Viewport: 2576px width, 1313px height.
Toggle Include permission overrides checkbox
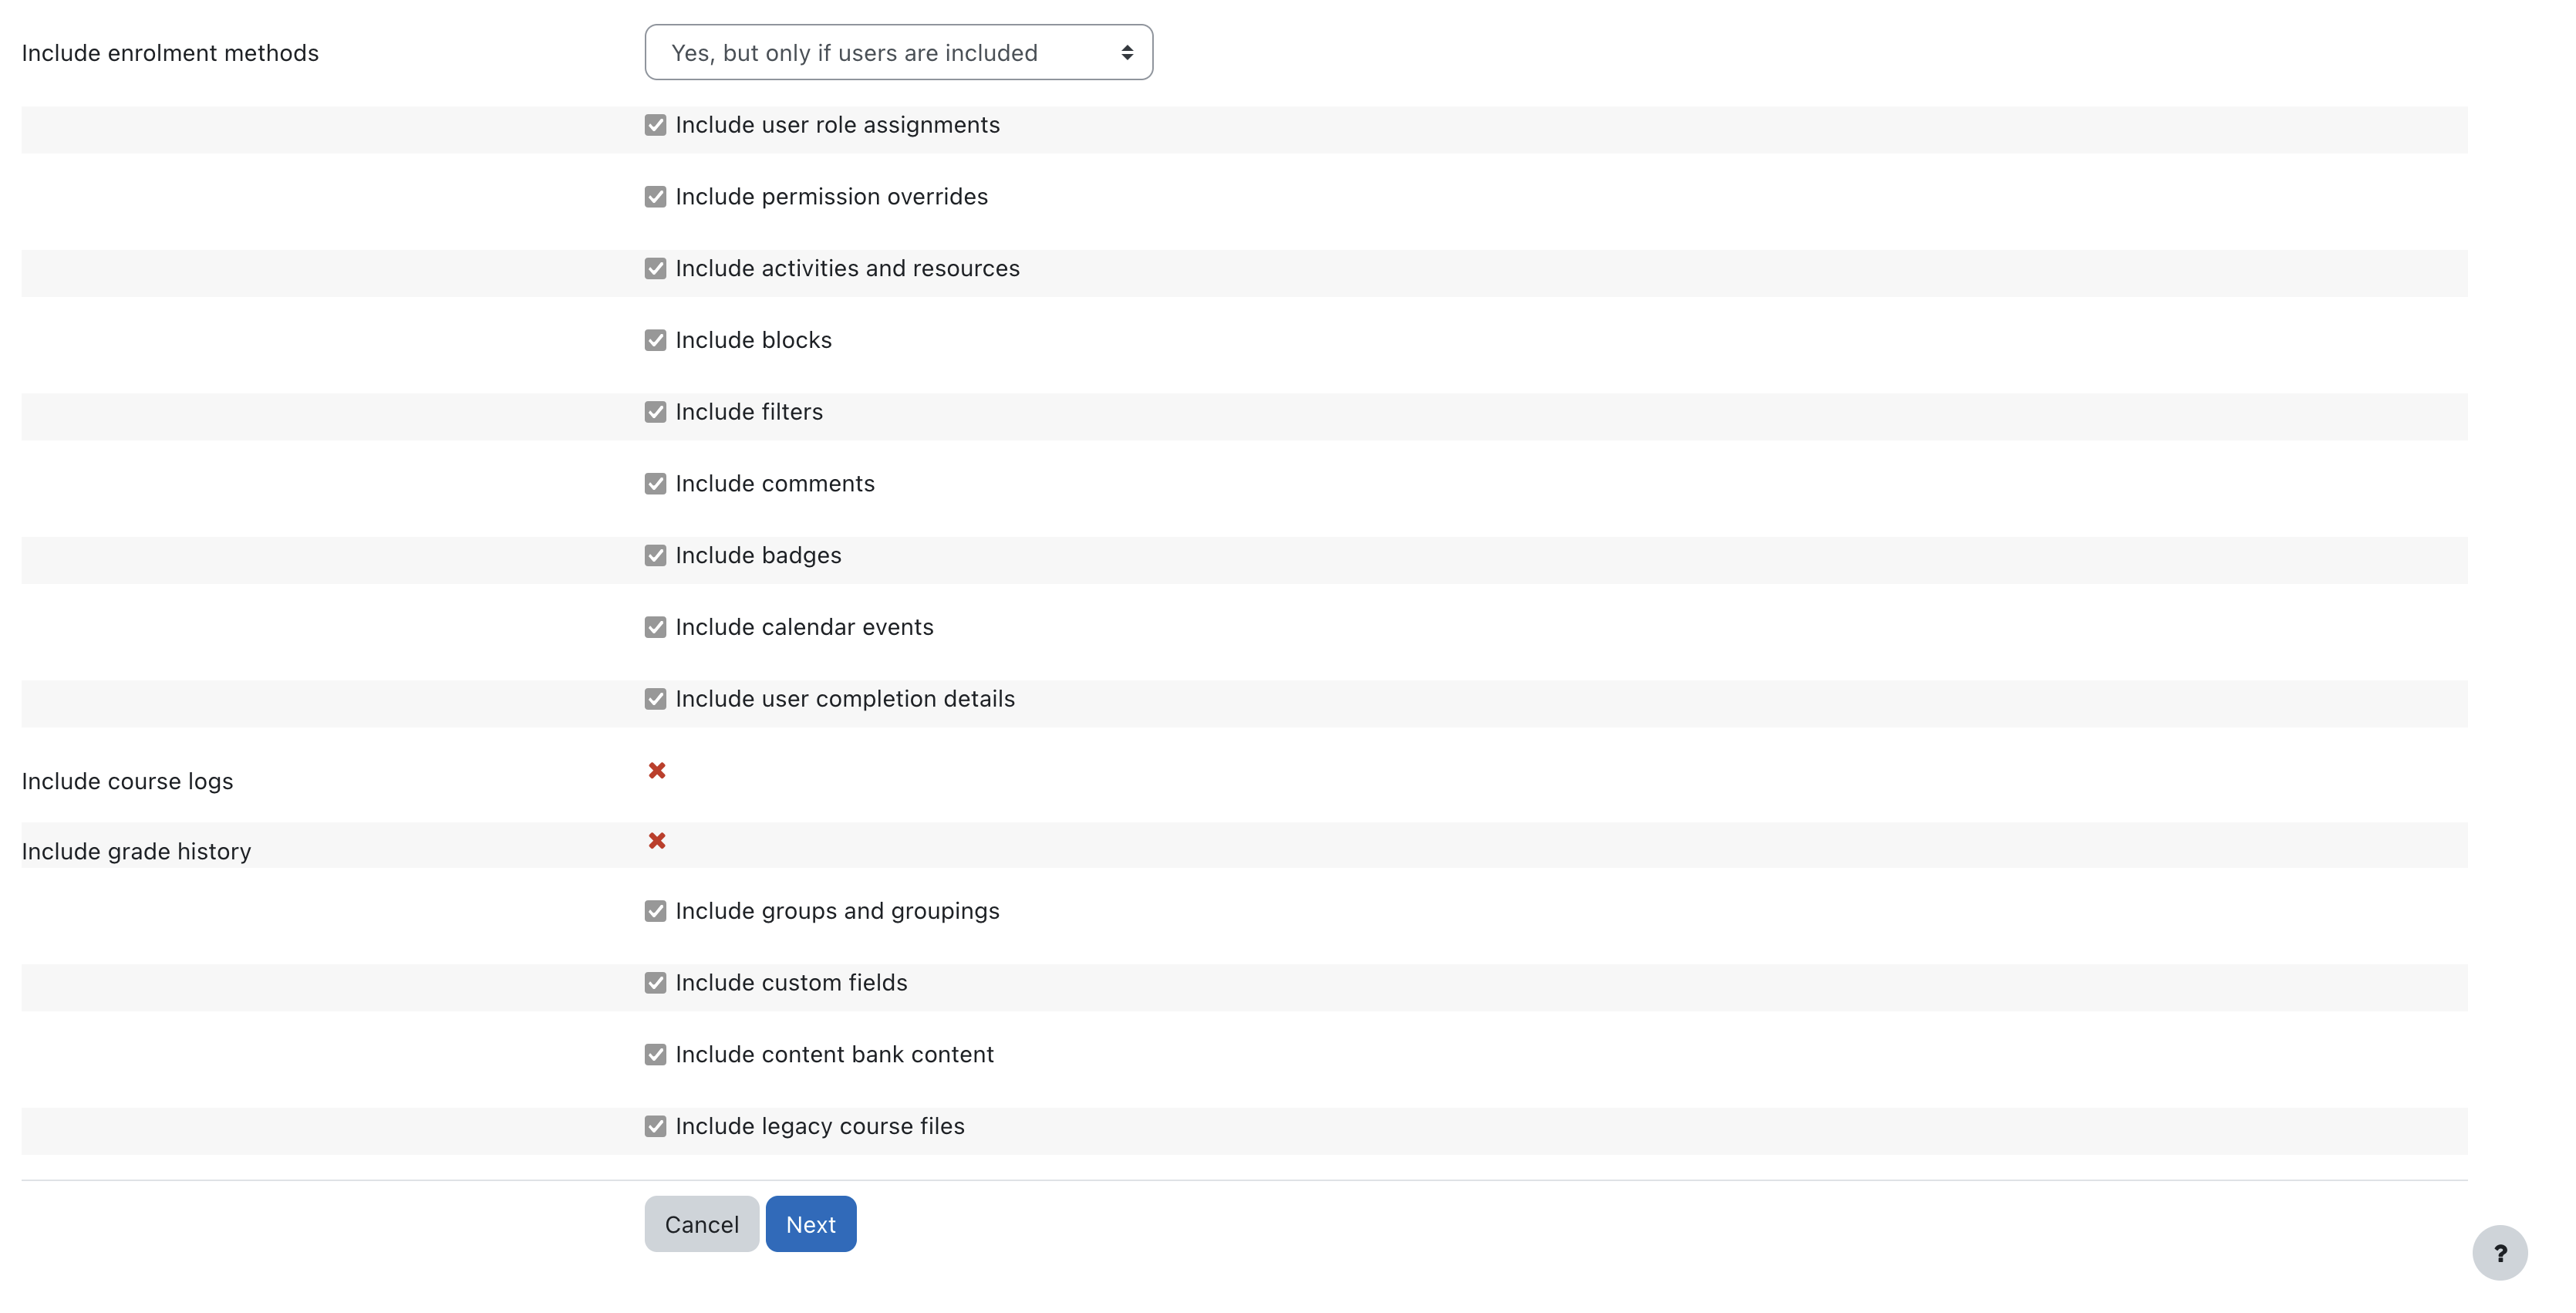click(x=656, y=197)
